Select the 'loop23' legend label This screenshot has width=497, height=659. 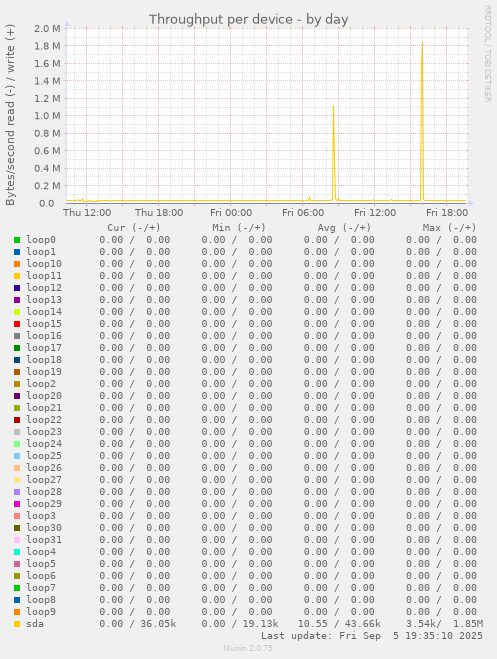[44, 432]
